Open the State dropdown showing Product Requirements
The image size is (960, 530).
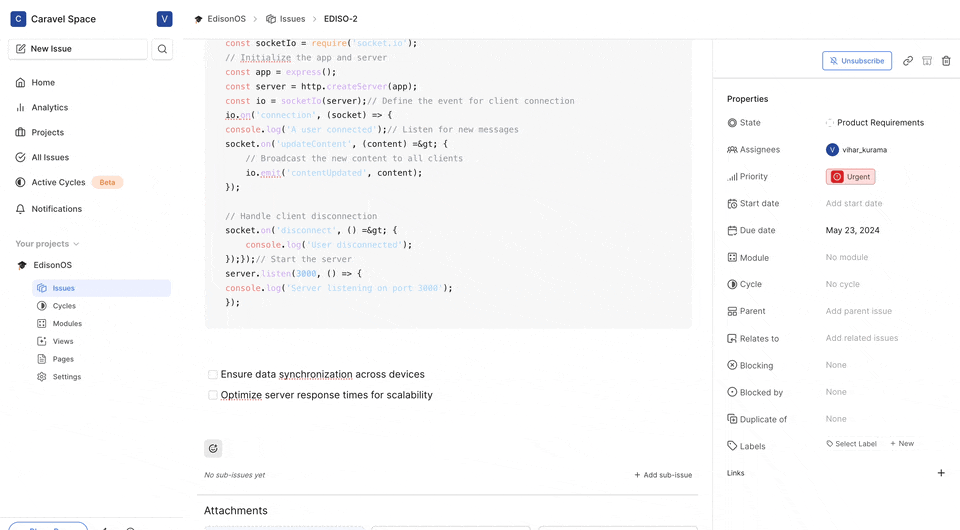[875, 123]
